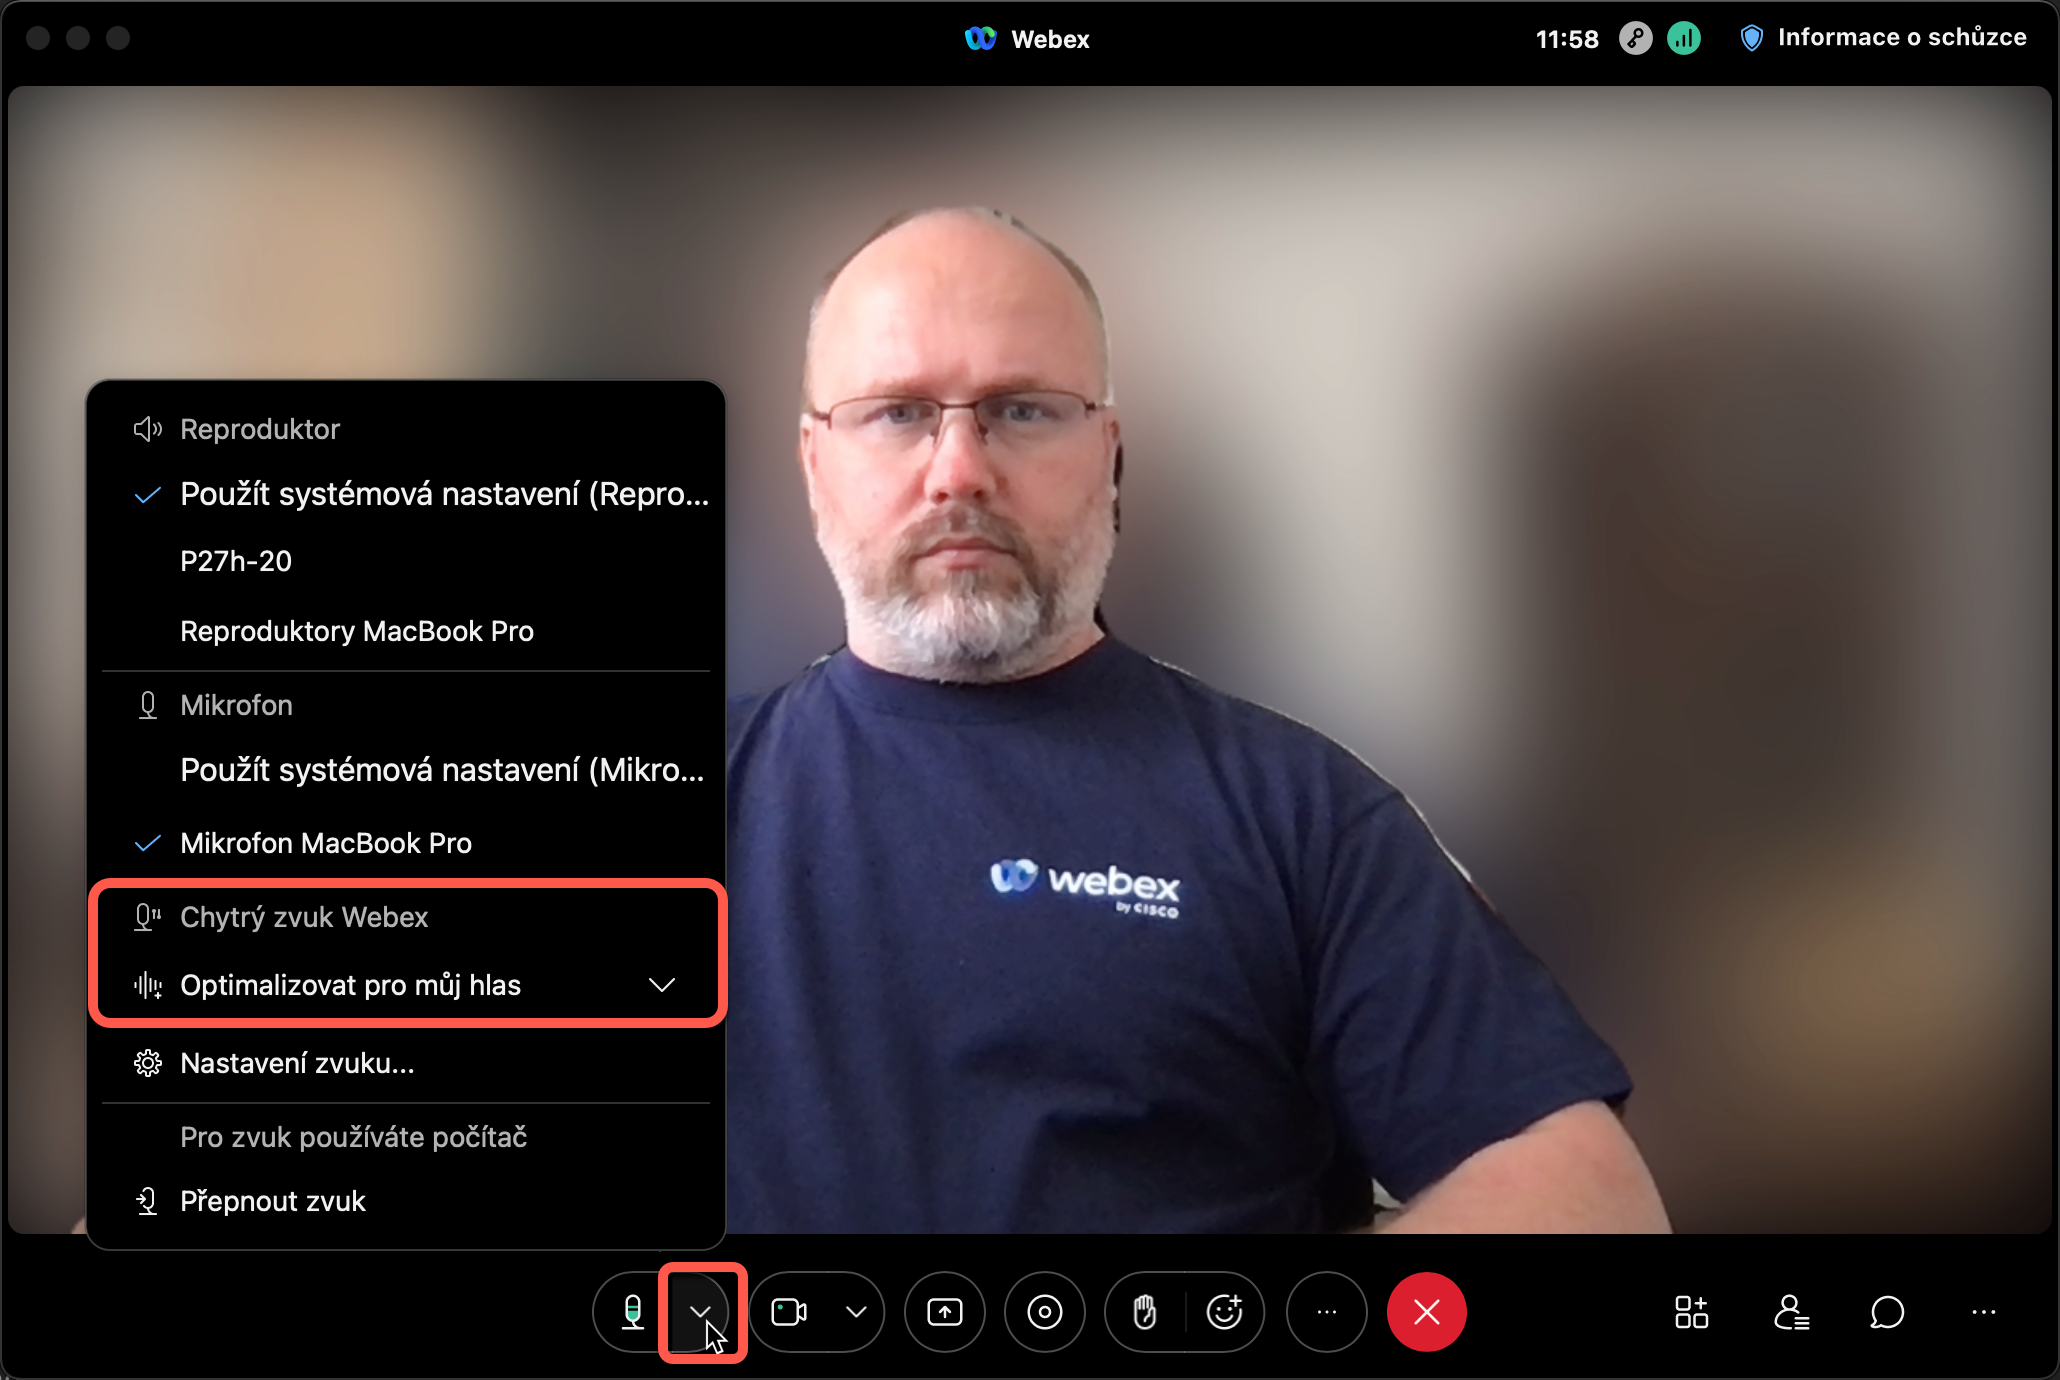Click the gear icon beside Nastavení zvuku
Viewport: 2060px width, 1380px height.
(147, 1063)
